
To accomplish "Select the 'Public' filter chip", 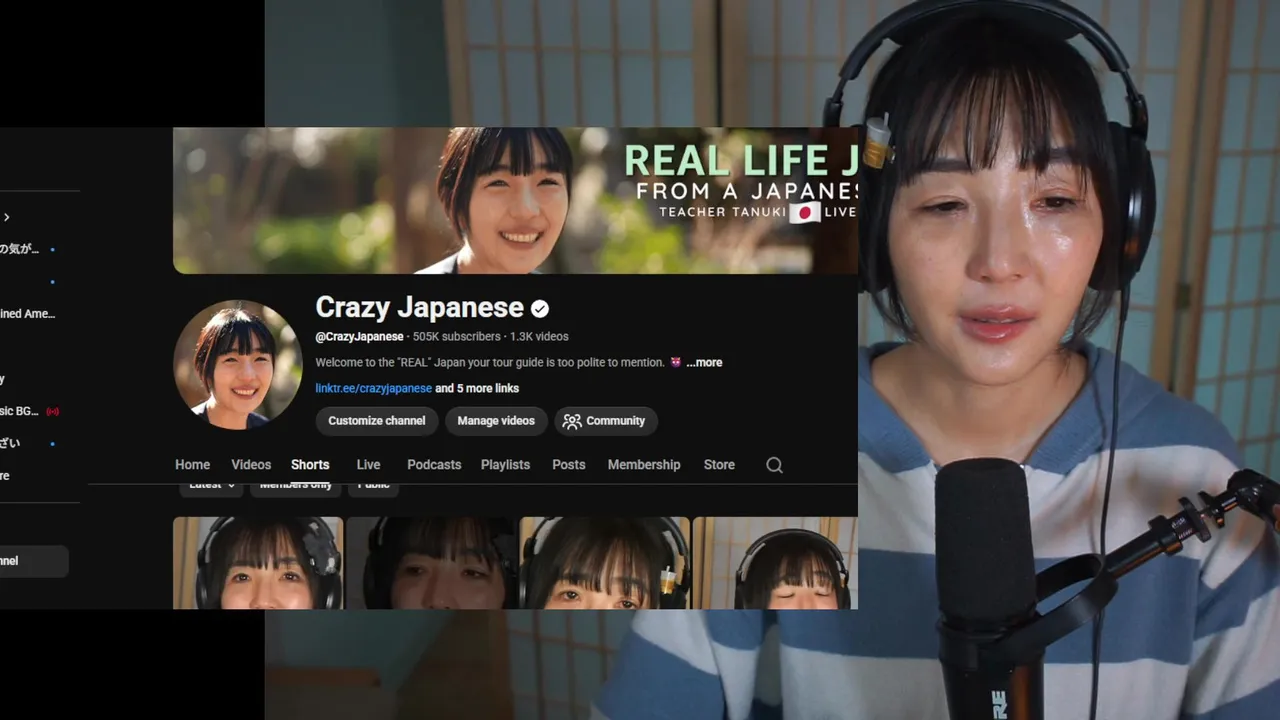I will point(374,487).
